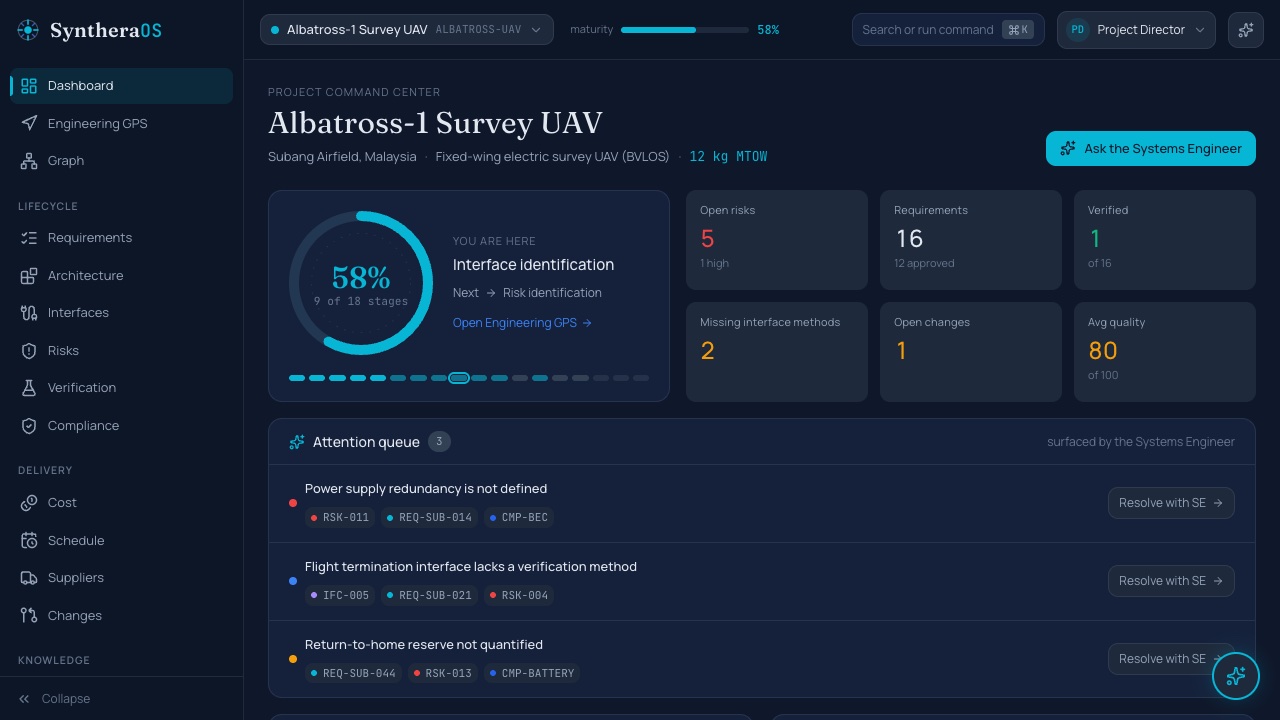Click the Engineering GPS arrow icon

(29, 124)
